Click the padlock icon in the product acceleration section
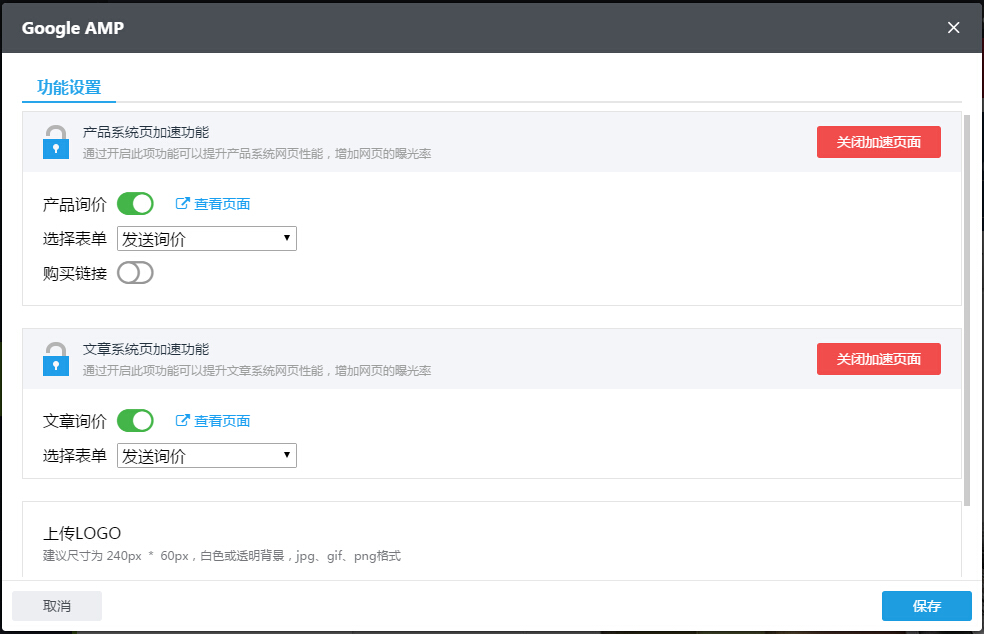 pos(55,141)
